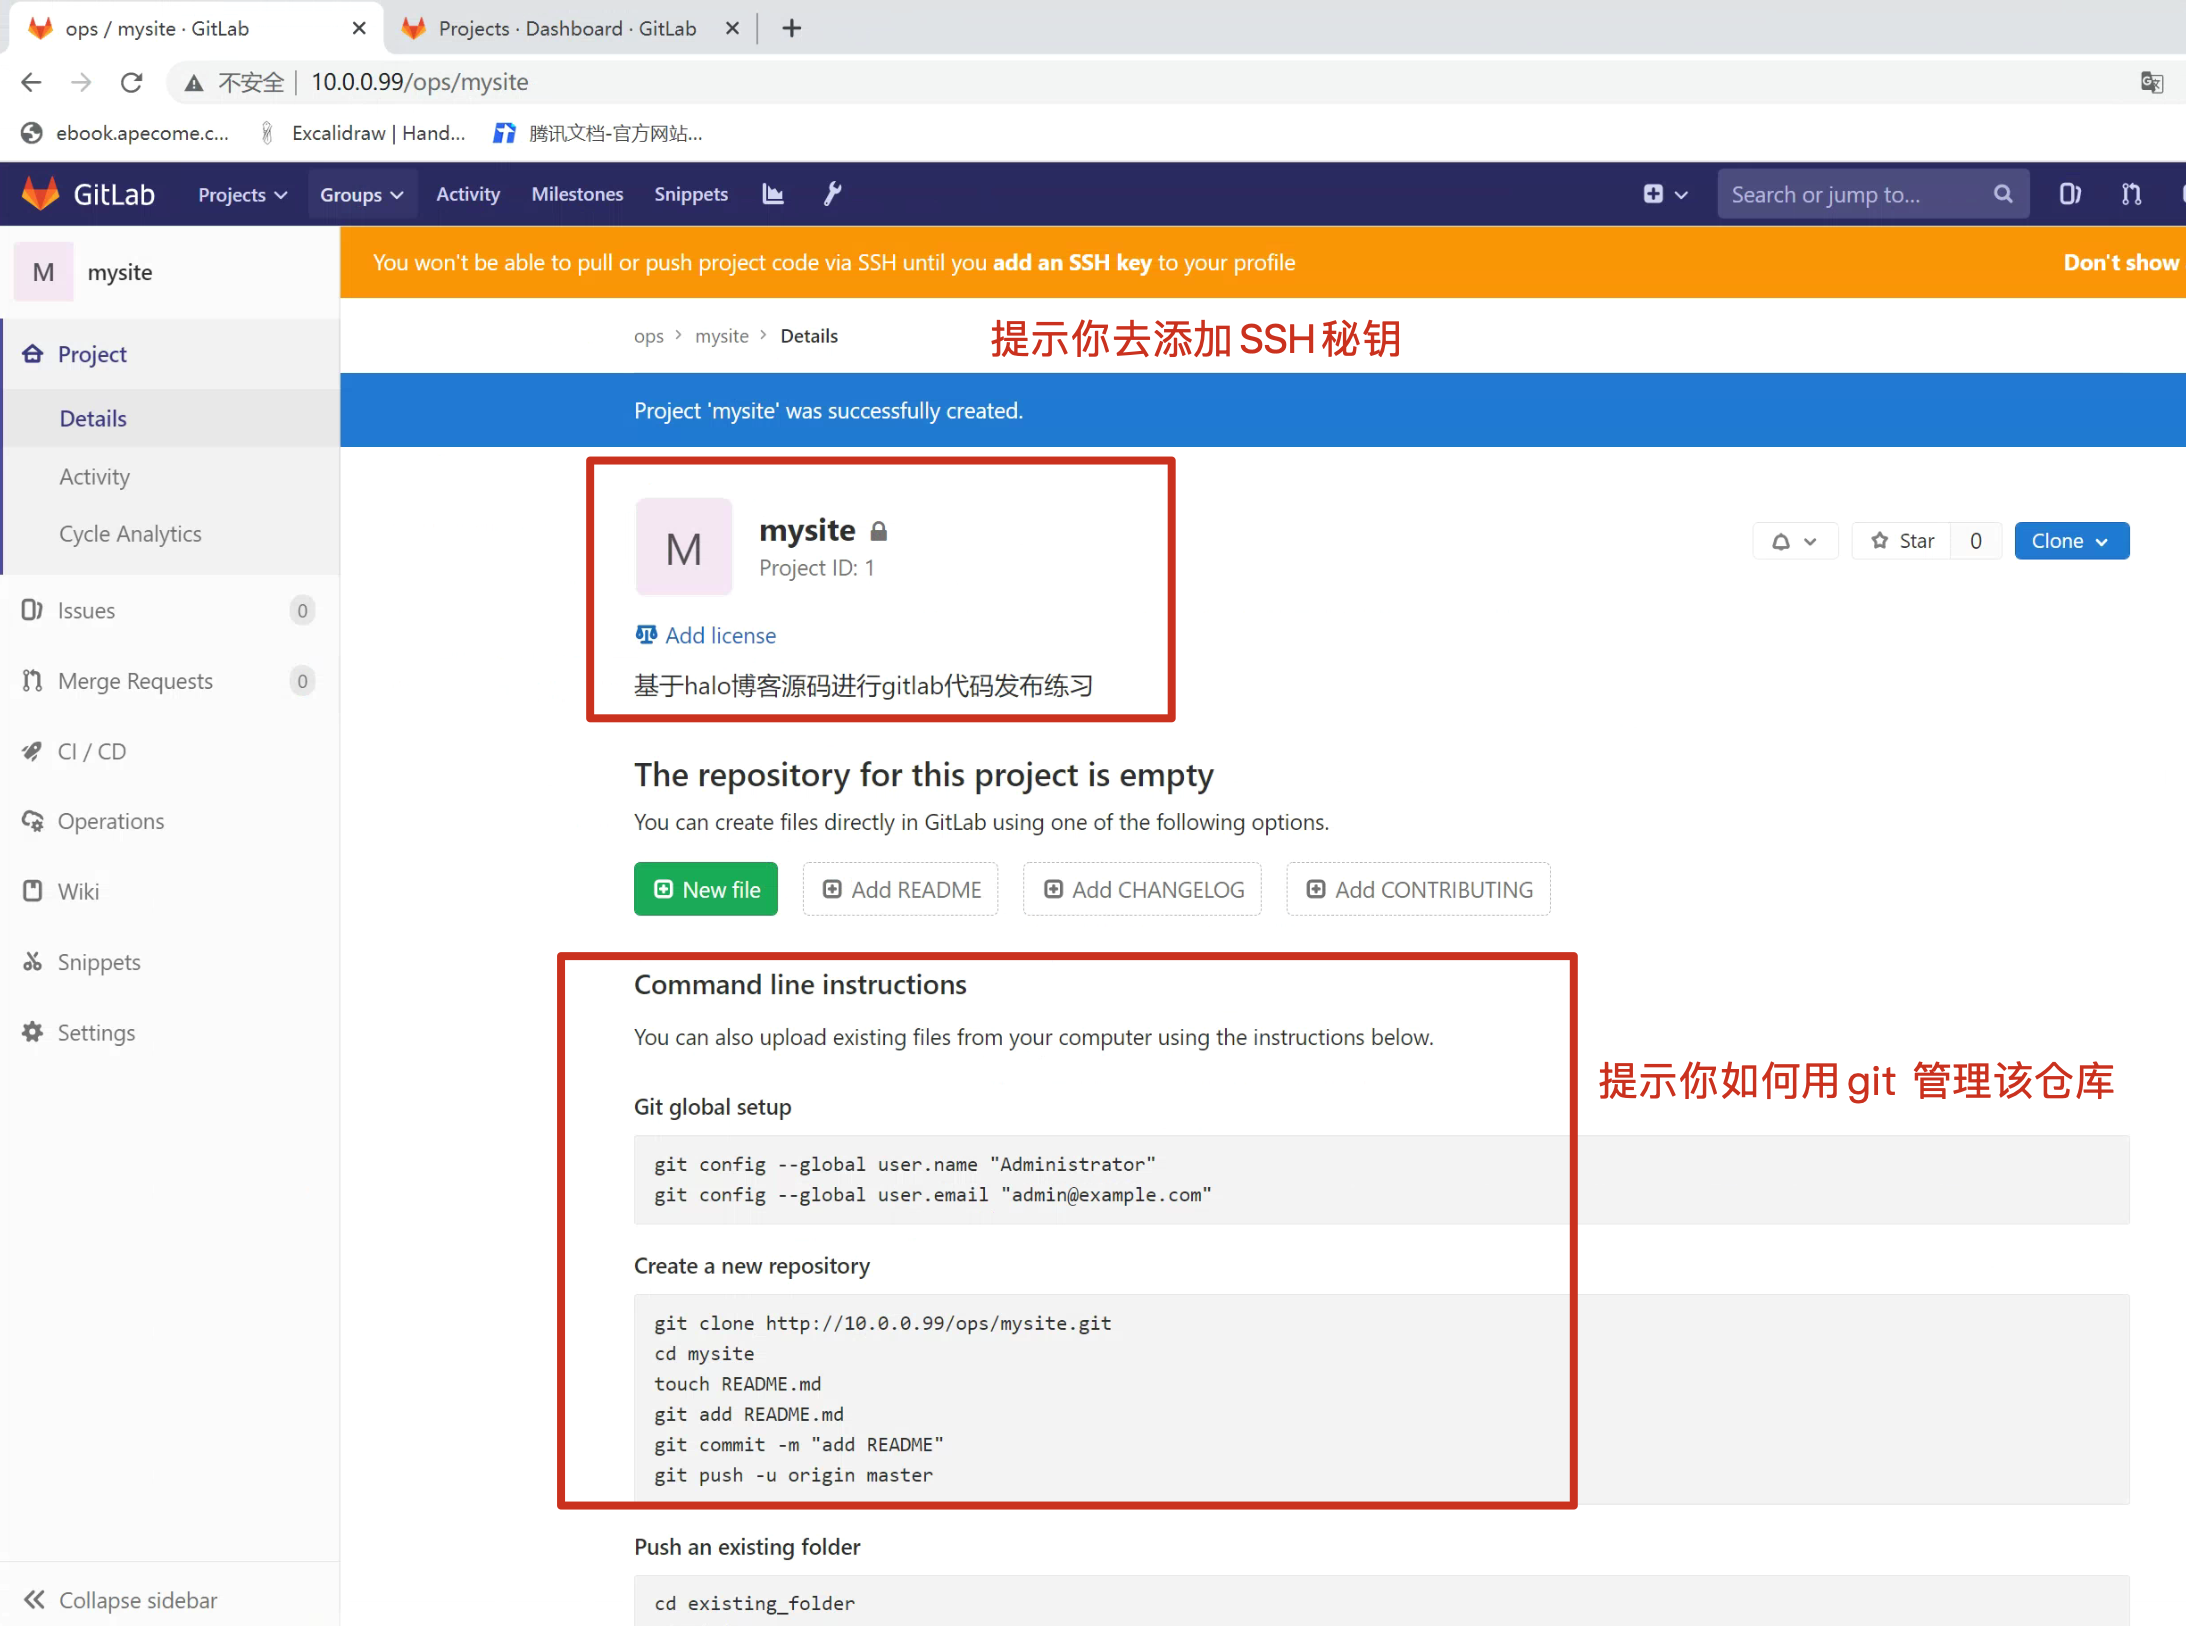Open the instance statistics chart icon
The height and width of the screenshot is (1626, 2186).
coord(772,194)
